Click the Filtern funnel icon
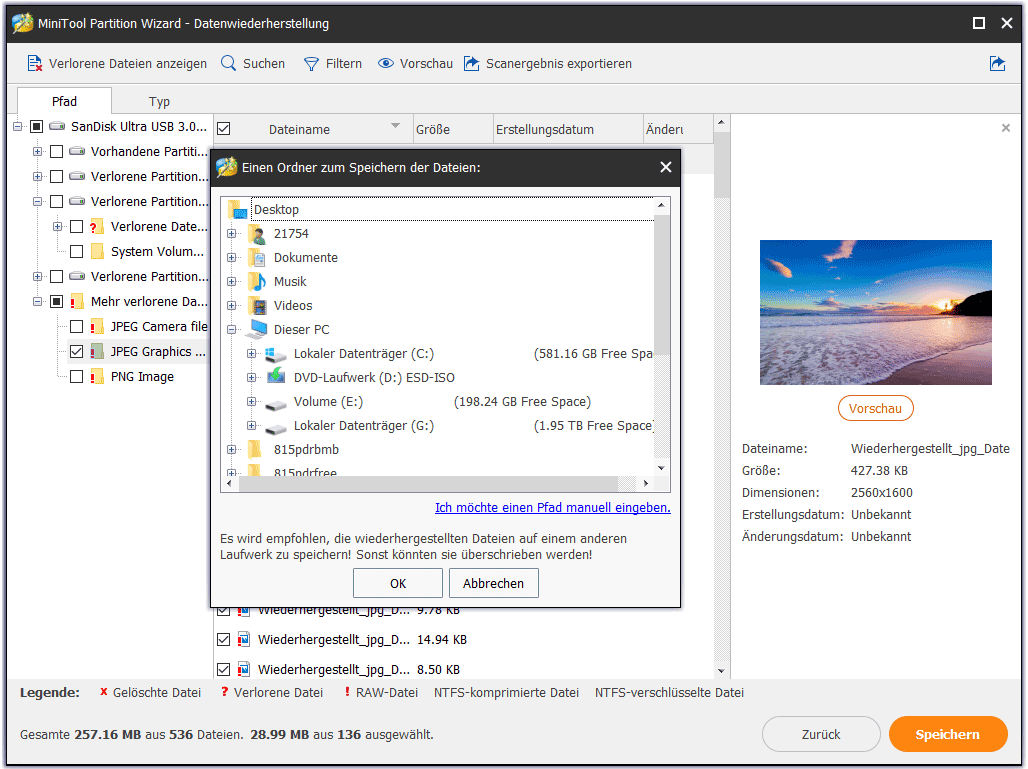This screenshot has height=769, width=1028. [x=311, y=64]
